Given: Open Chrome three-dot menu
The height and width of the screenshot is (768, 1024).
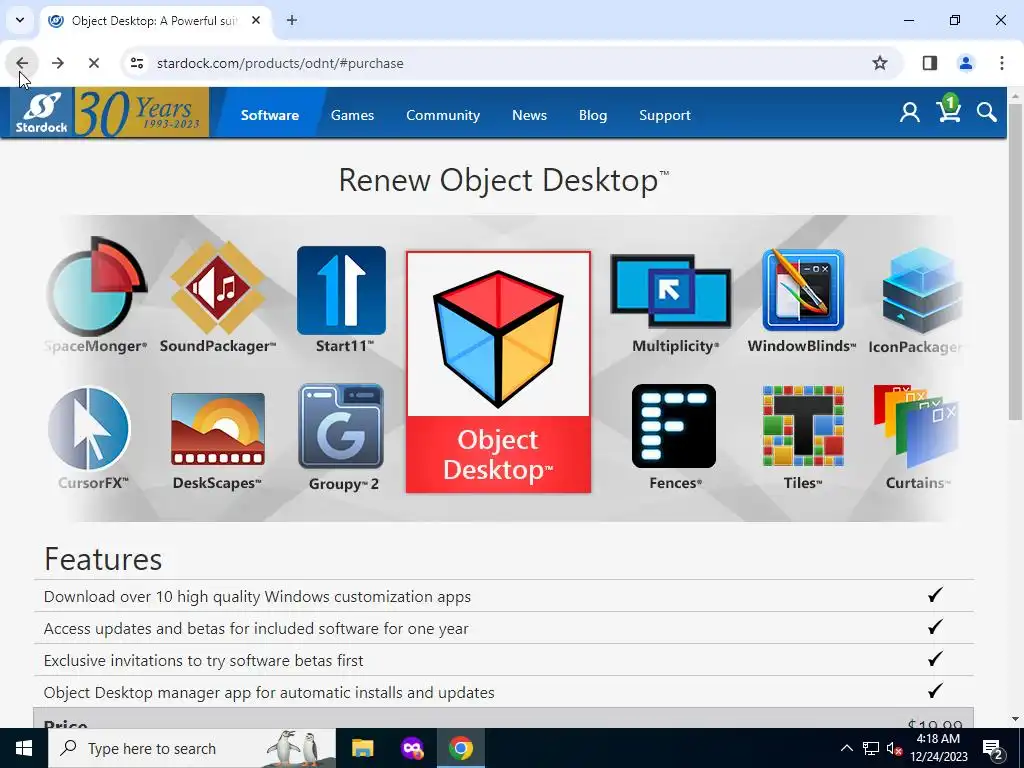Looking at the screenshot, I should click(x=1002, y=63).
